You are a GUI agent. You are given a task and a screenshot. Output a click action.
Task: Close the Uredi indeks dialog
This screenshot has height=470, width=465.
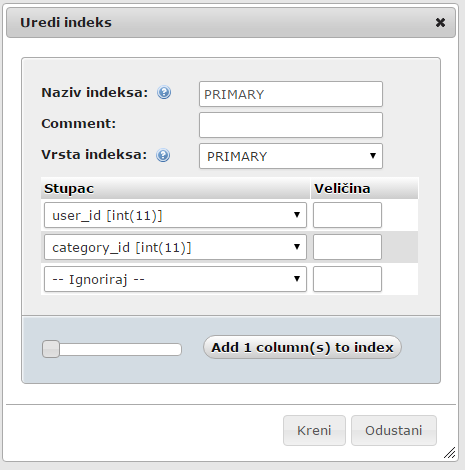440,22
